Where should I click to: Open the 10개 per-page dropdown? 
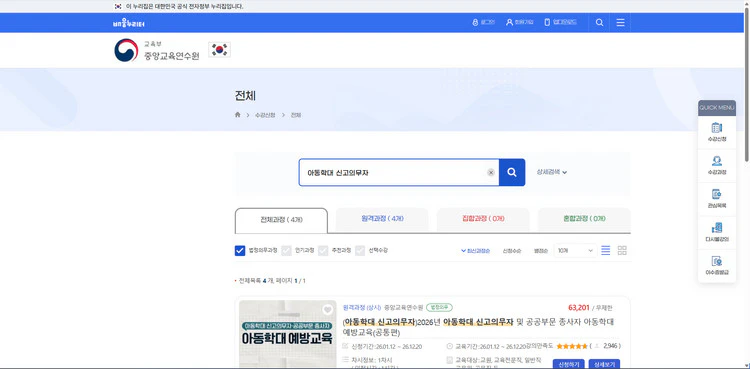tap(575, 250)
